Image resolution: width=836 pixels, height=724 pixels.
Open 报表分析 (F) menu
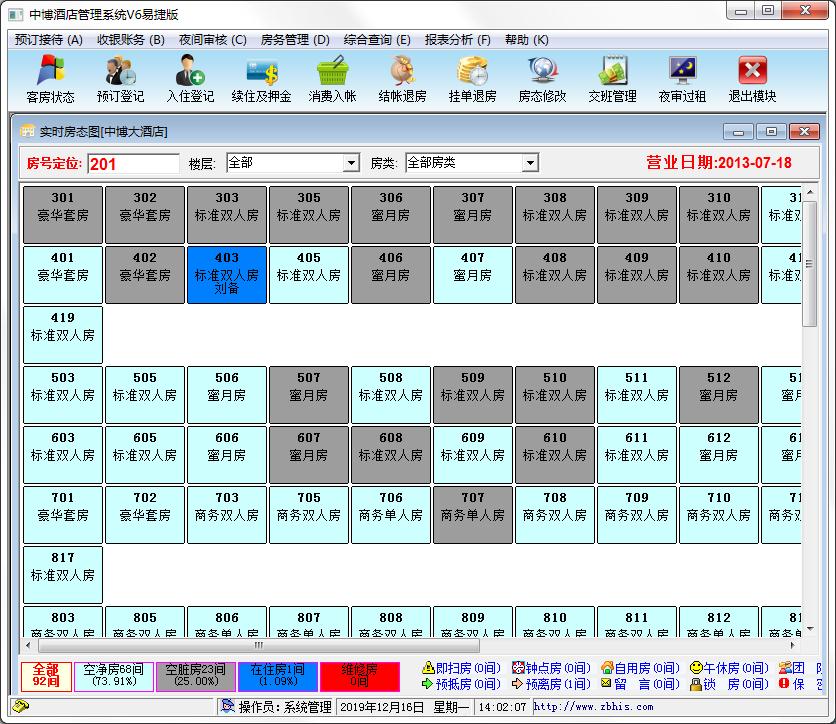tap(457, 40)
